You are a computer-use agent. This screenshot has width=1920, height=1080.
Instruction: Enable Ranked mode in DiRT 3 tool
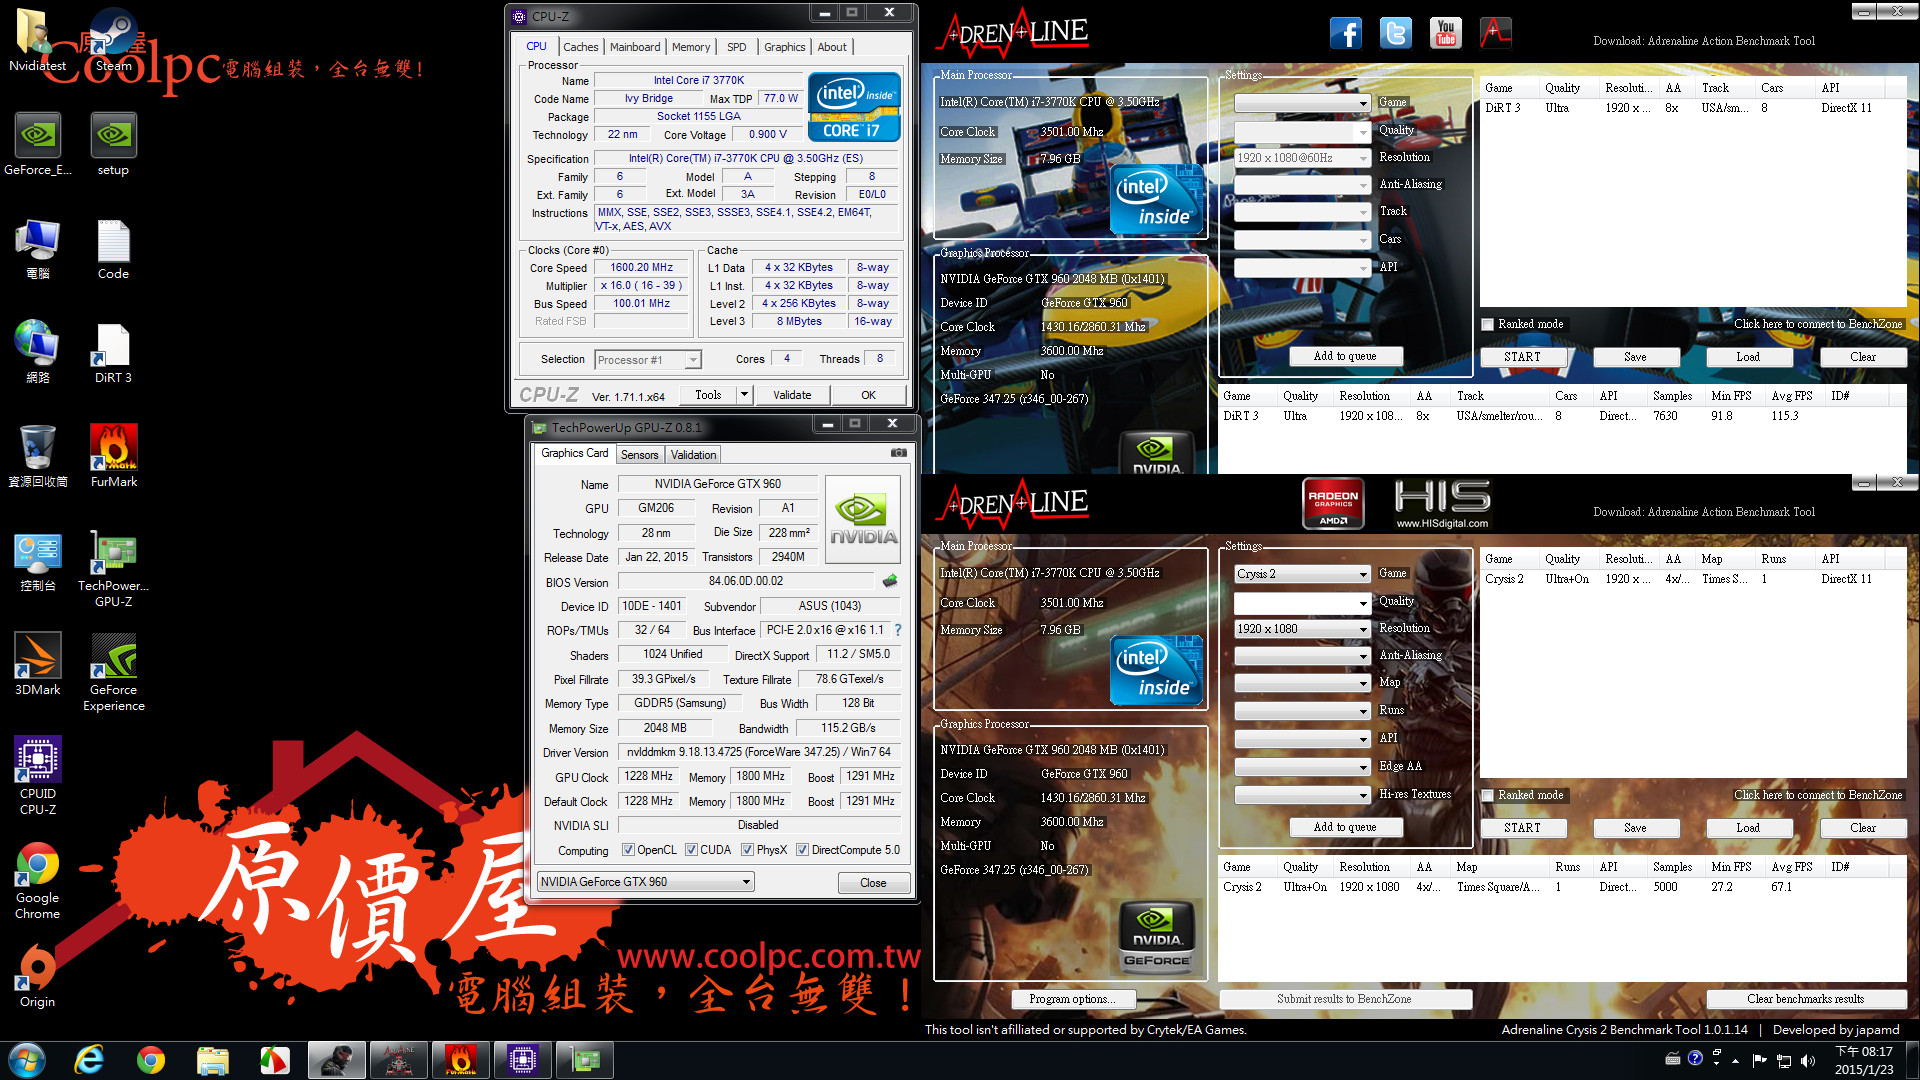pyautogui.click(x=1488, y=324)
